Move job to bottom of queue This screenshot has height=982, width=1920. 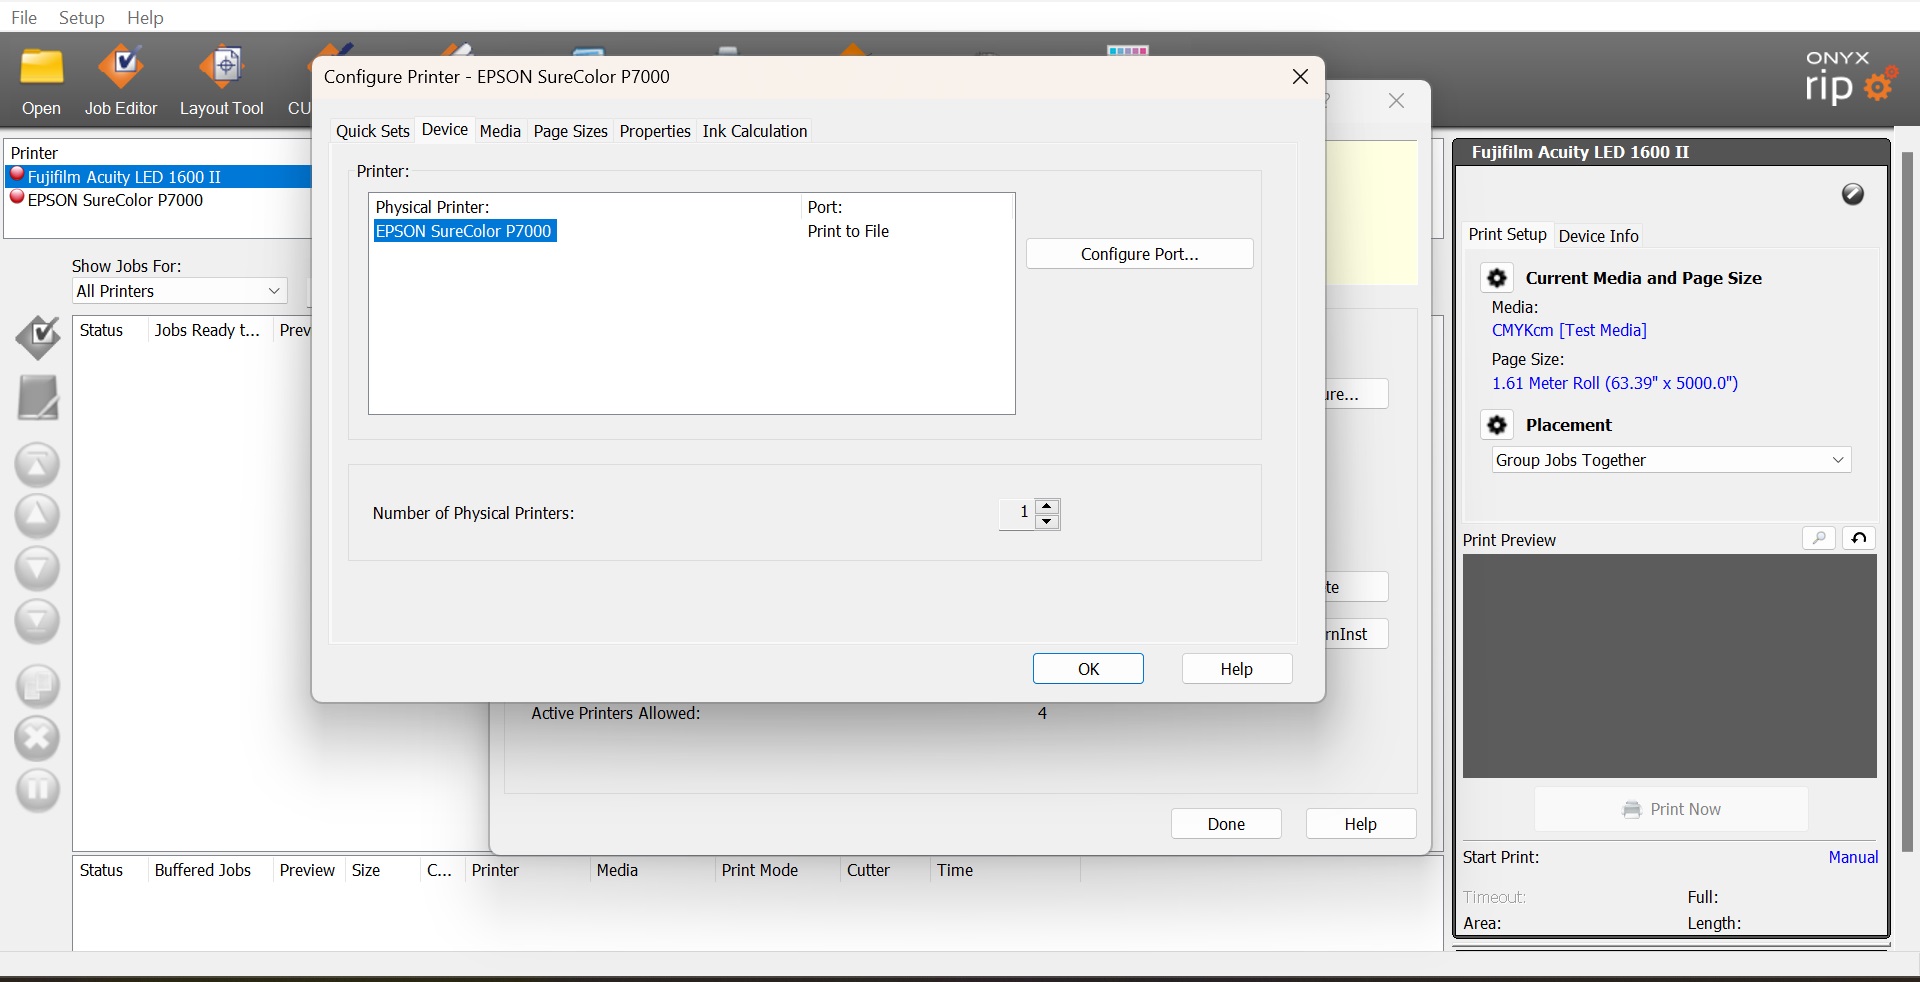(37, 620)
